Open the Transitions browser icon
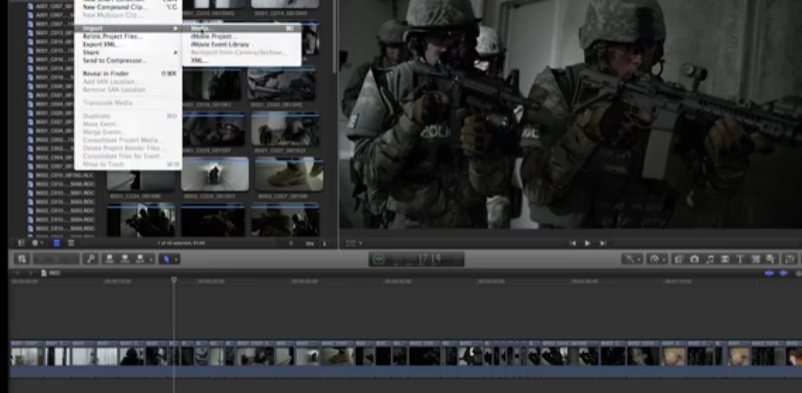The width and height of the screenshot is (802, 393). click(725, 259)
